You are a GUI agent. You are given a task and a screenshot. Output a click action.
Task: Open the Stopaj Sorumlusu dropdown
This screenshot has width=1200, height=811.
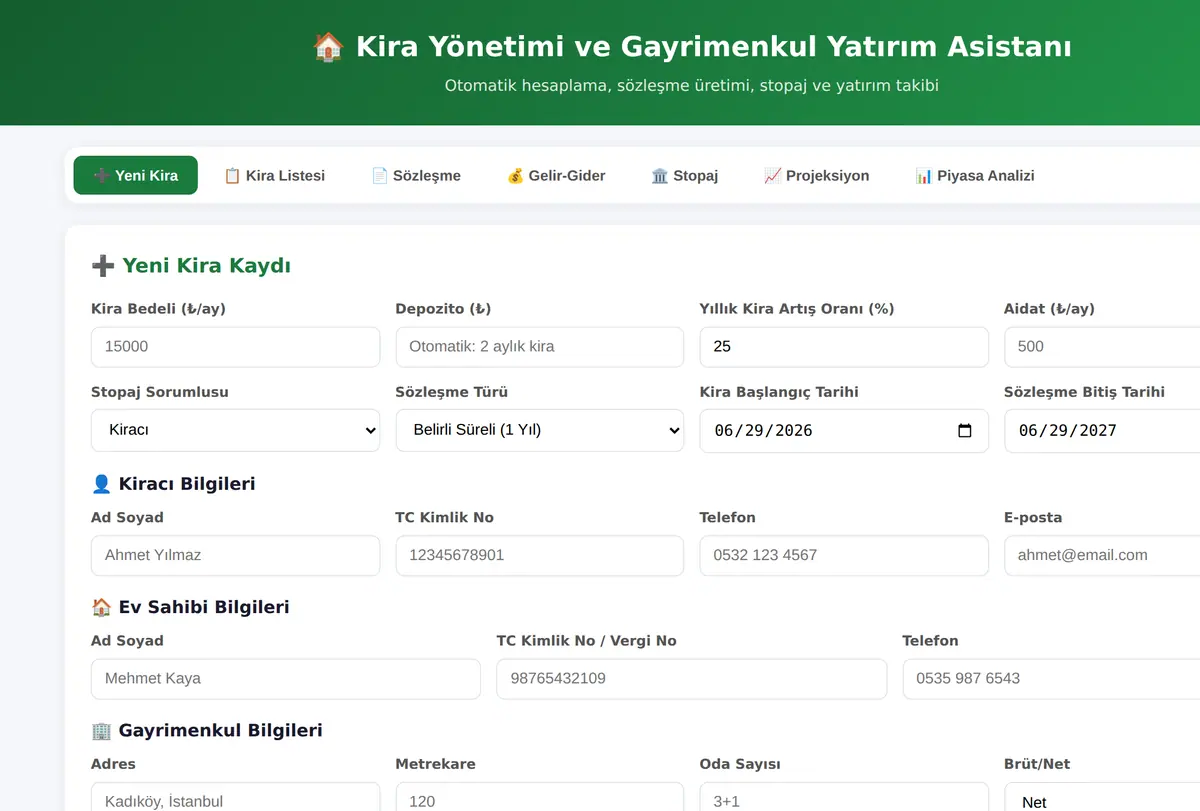tap(236, 430)
